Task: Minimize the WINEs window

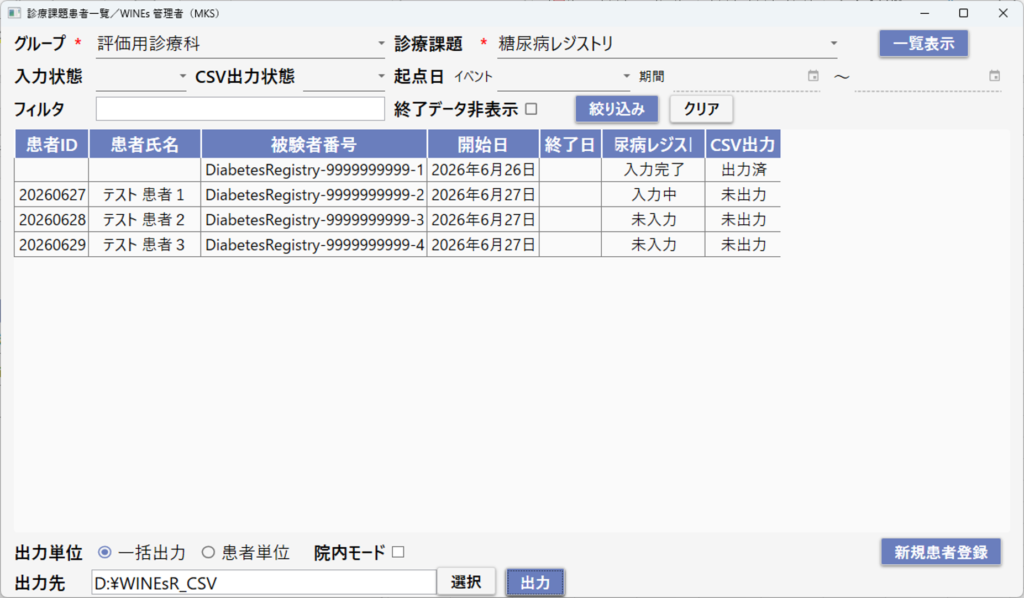Action: pos(925,13)
